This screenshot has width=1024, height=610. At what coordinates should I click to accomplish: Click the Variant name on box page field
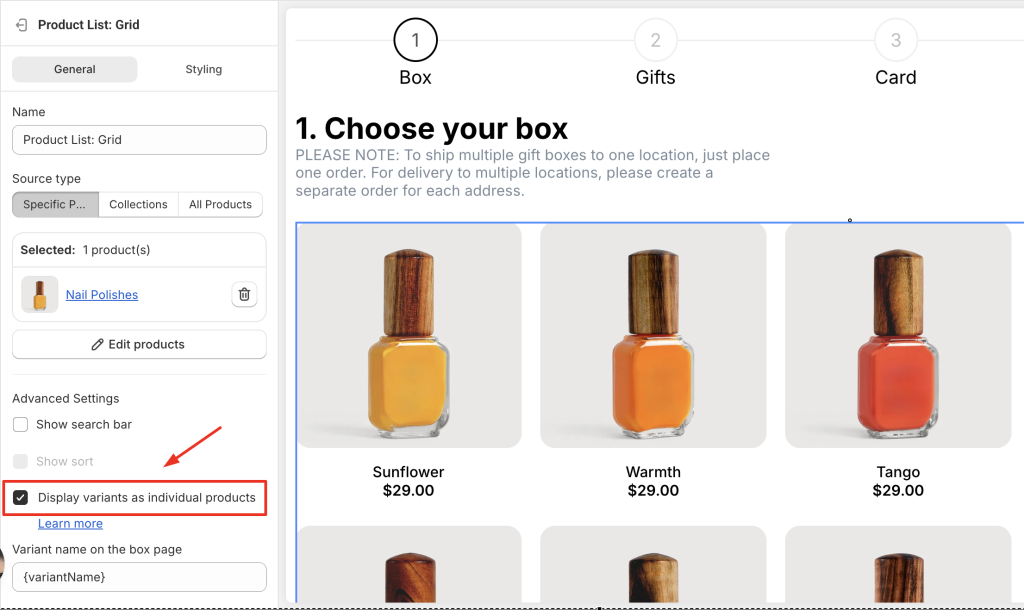(x=139, y=577)
